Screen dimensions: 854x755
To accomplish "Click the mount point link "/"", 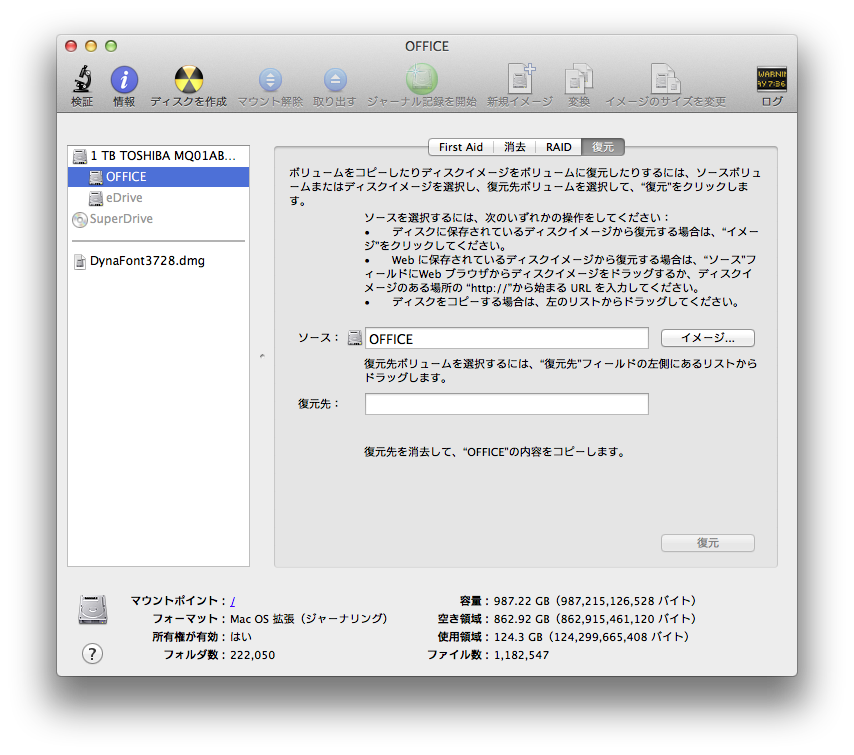I will pos(233,601).
